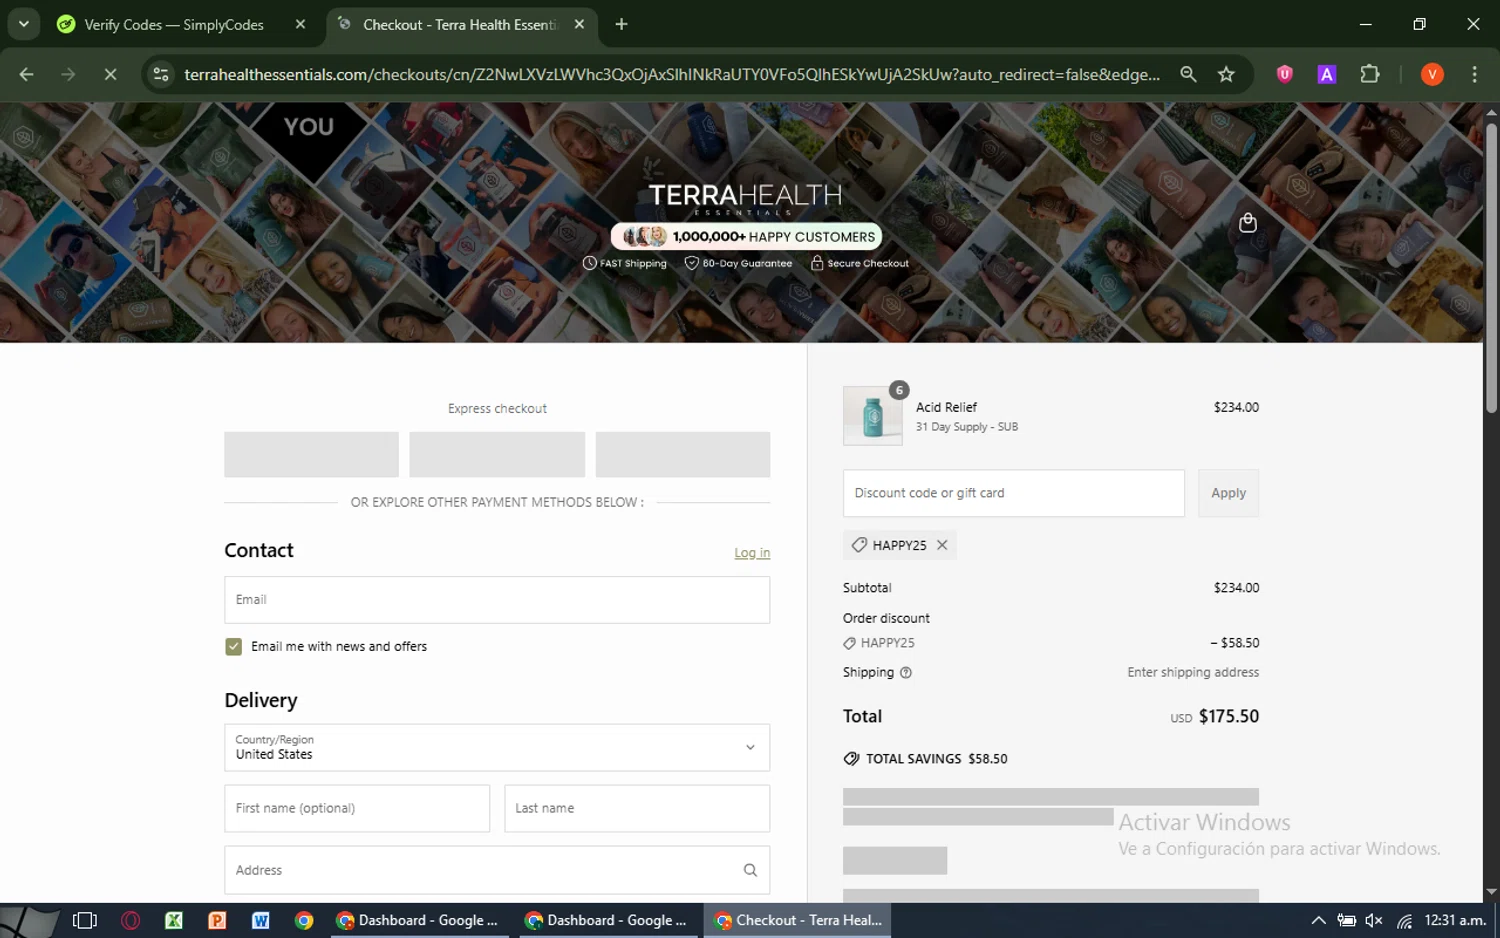This screenshot has height=938, width=1500.
Task: Open pinned Chrome icon in taskbar
Action: 304,920
